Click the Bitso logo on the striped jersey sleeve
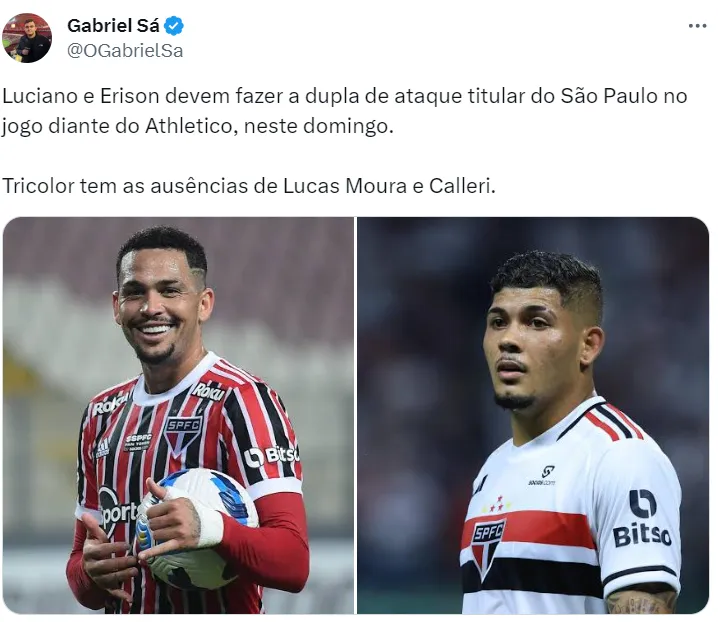Image resolution: width=718 pixels, height=622 pixels. (272, 455)
